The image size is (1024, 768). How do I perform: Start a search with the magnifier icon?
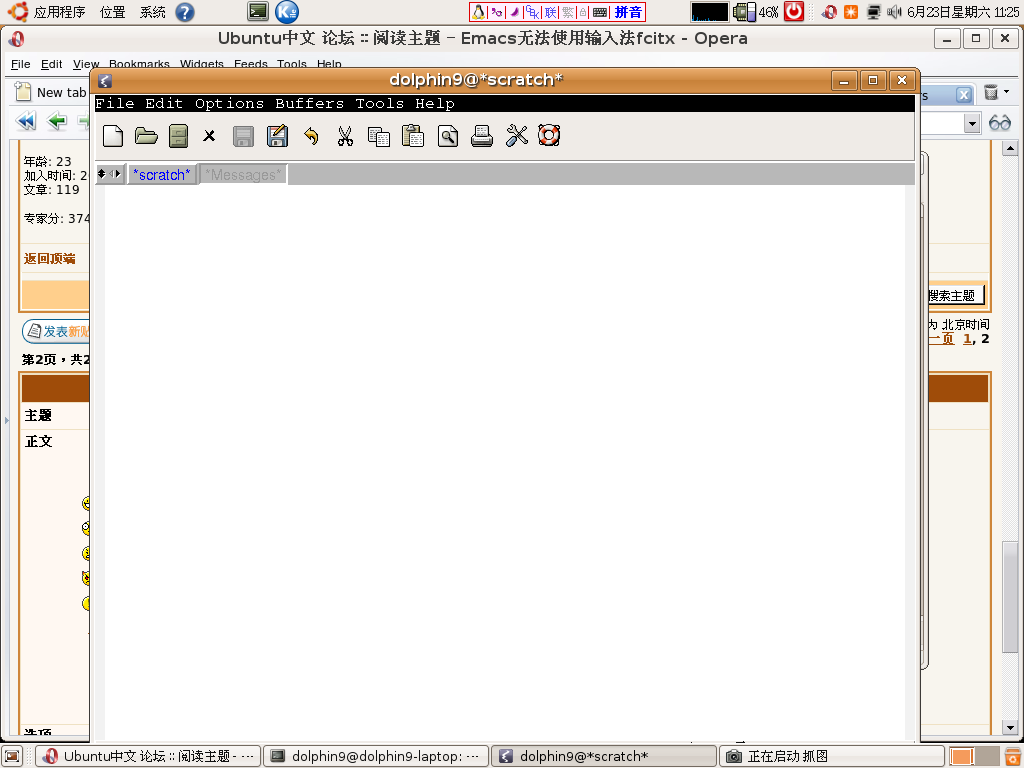[448, 136]
